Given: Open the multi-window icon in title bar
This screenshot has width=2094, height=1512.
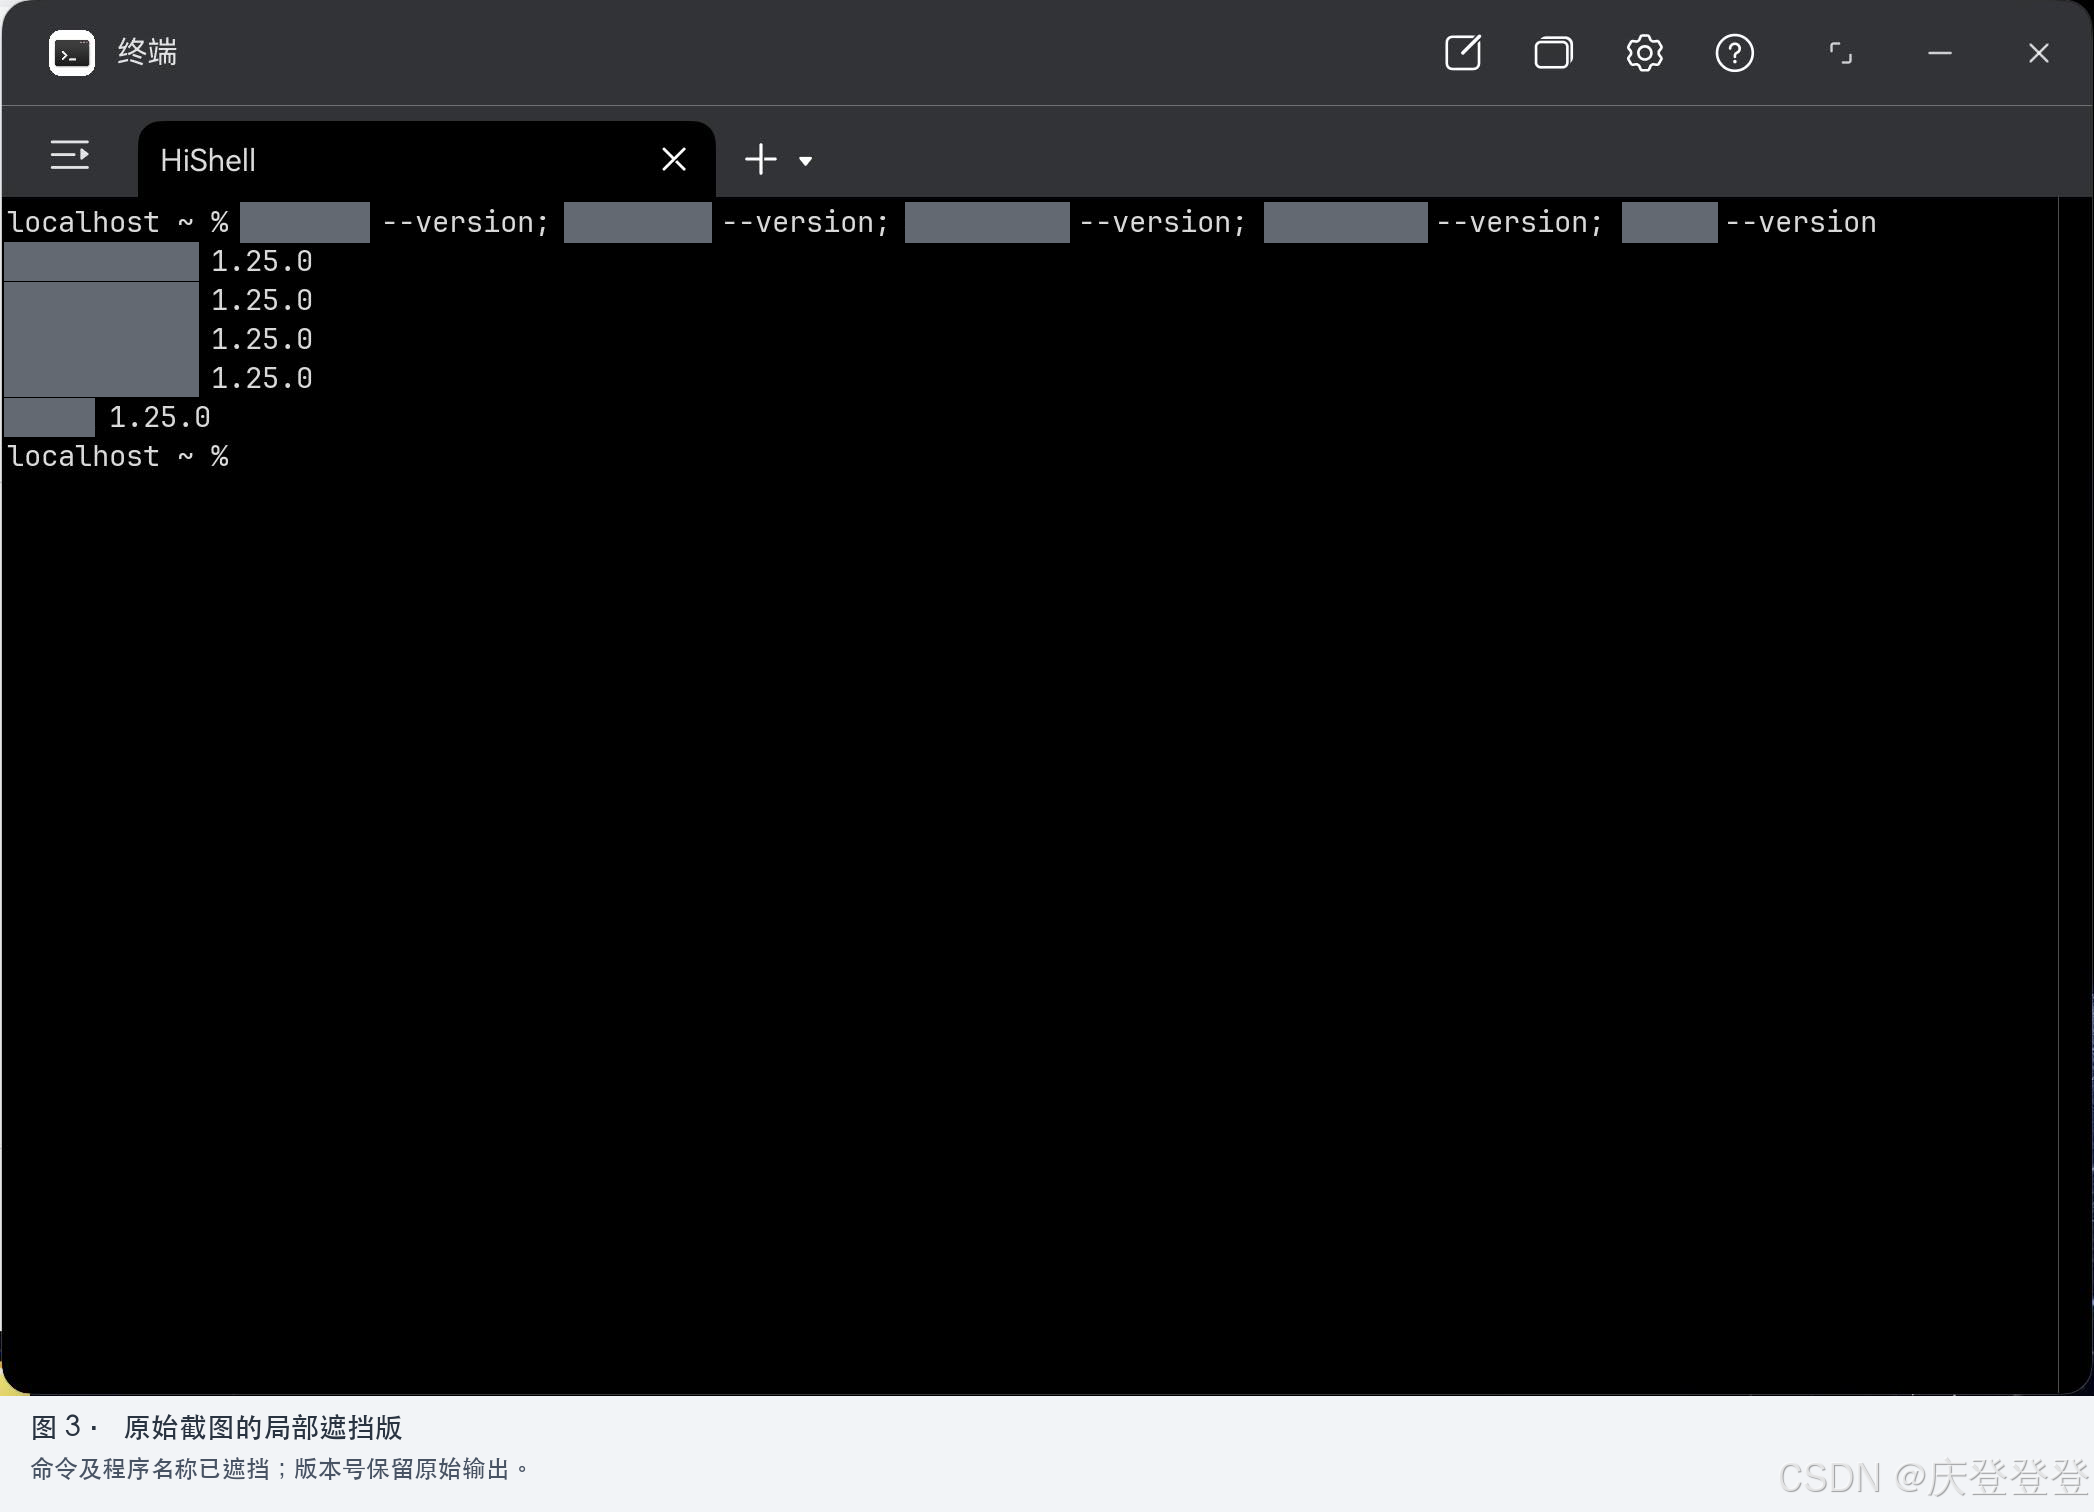Looking at the screenshot, I should [1553, 53].
